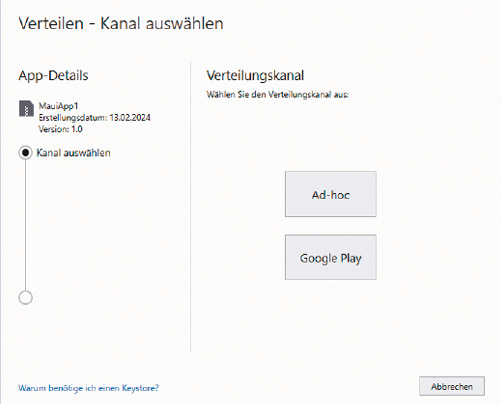Click the Kanal auswählen step label
Viewport: 501px width, 404px height.
(73, 153)
